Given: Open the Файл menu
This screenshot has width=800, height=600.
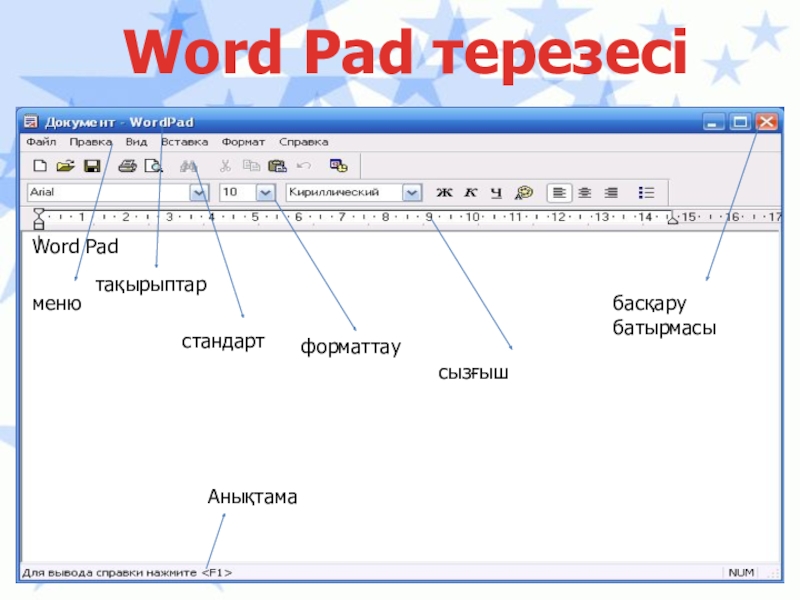Looking at the screenshot, I should pyautogui.click(x=41, y=142).
